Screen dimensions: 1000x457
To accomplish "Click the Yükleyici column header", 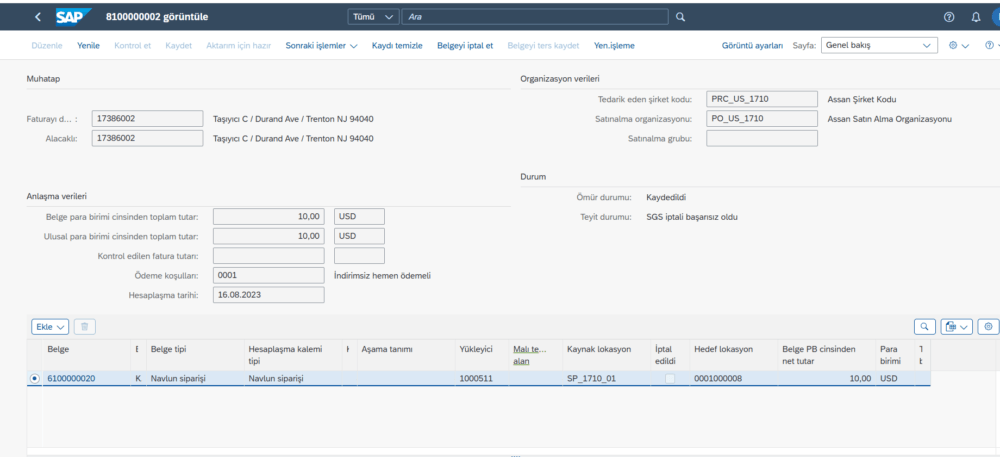I will (482, 355).
